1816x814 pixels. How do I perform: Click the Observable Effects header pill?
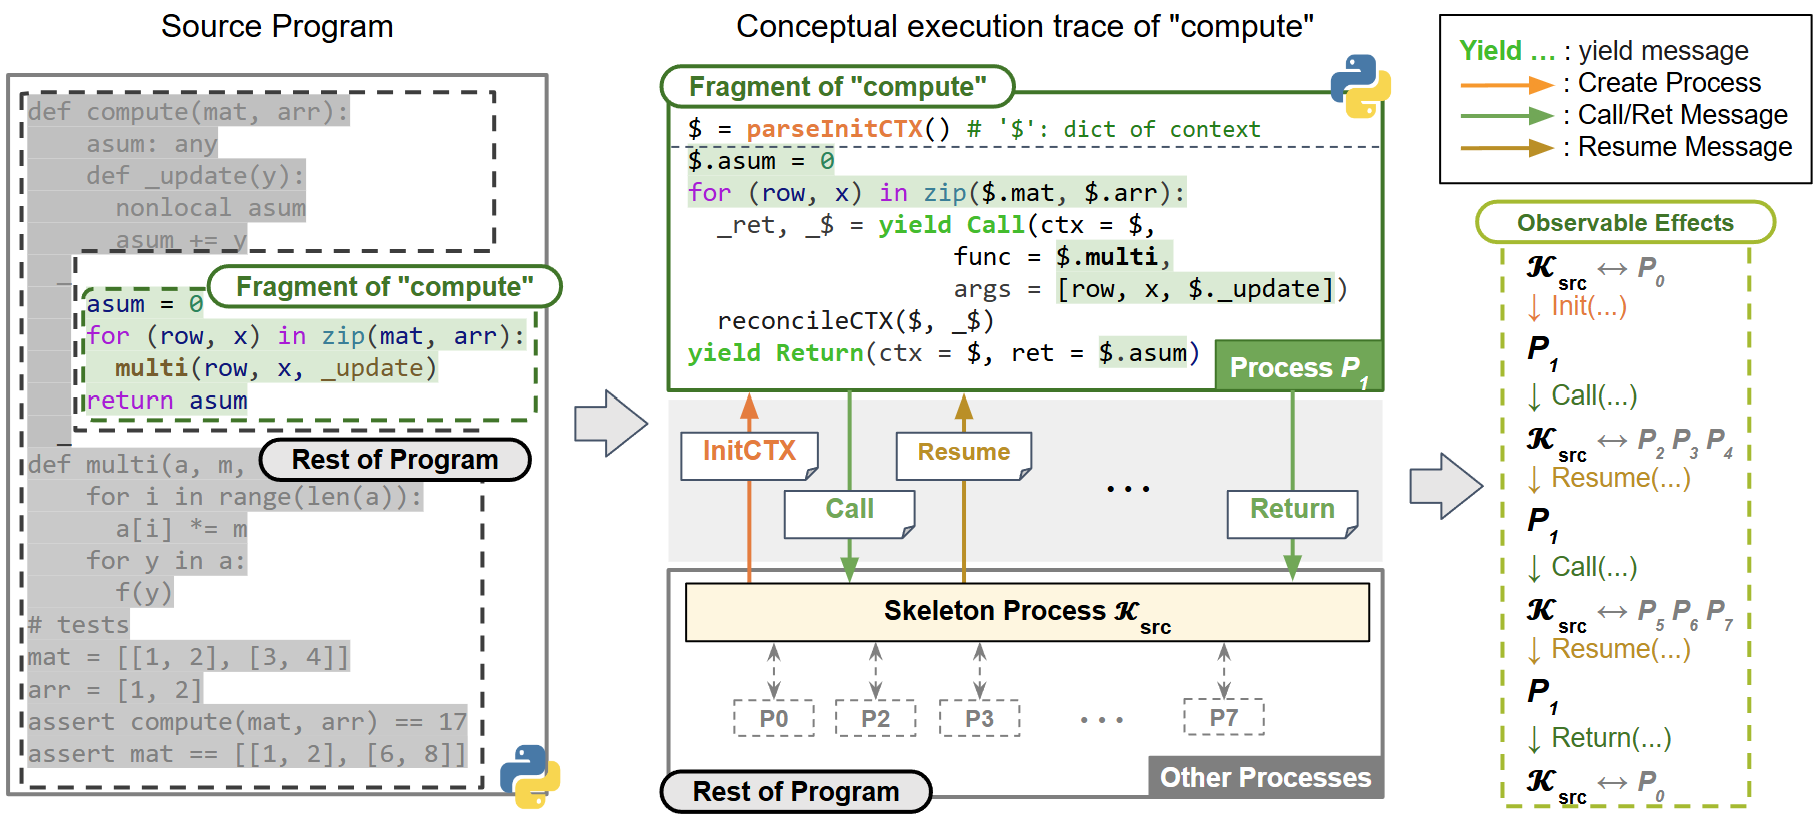(x=1625, y=223)
